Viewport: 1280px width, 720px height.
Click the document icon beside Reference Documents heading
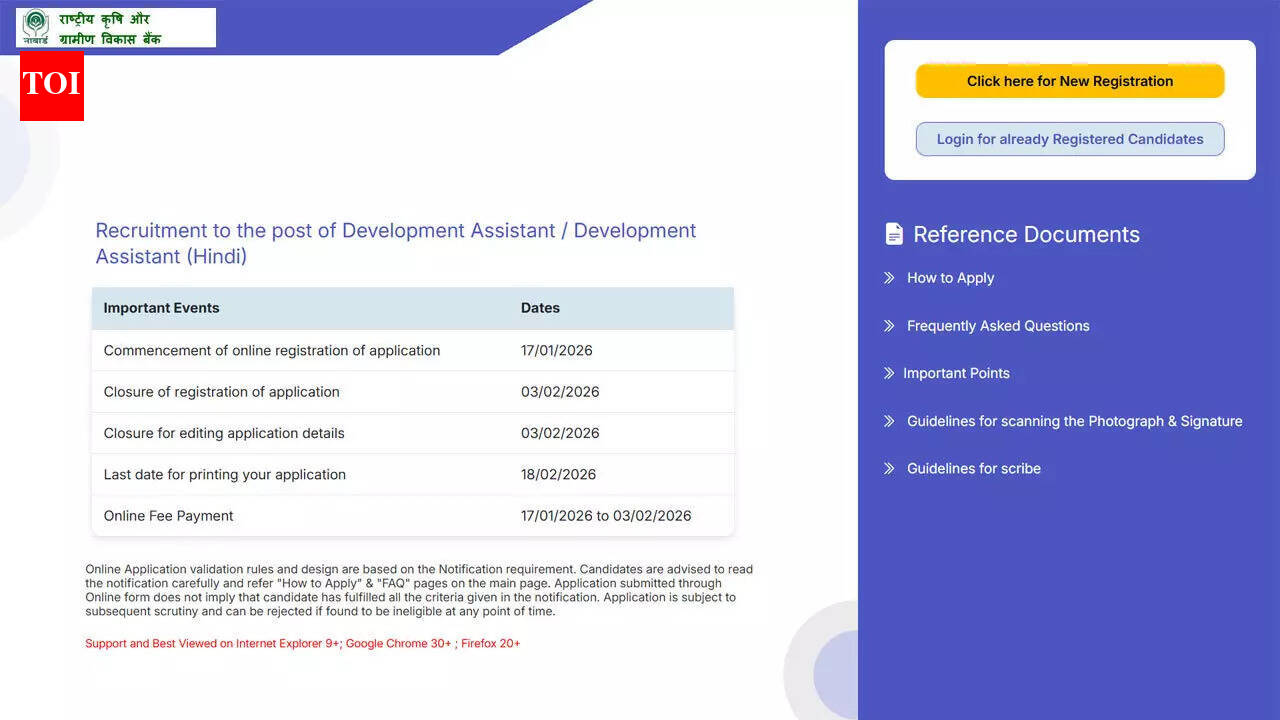tap(893, 233)
